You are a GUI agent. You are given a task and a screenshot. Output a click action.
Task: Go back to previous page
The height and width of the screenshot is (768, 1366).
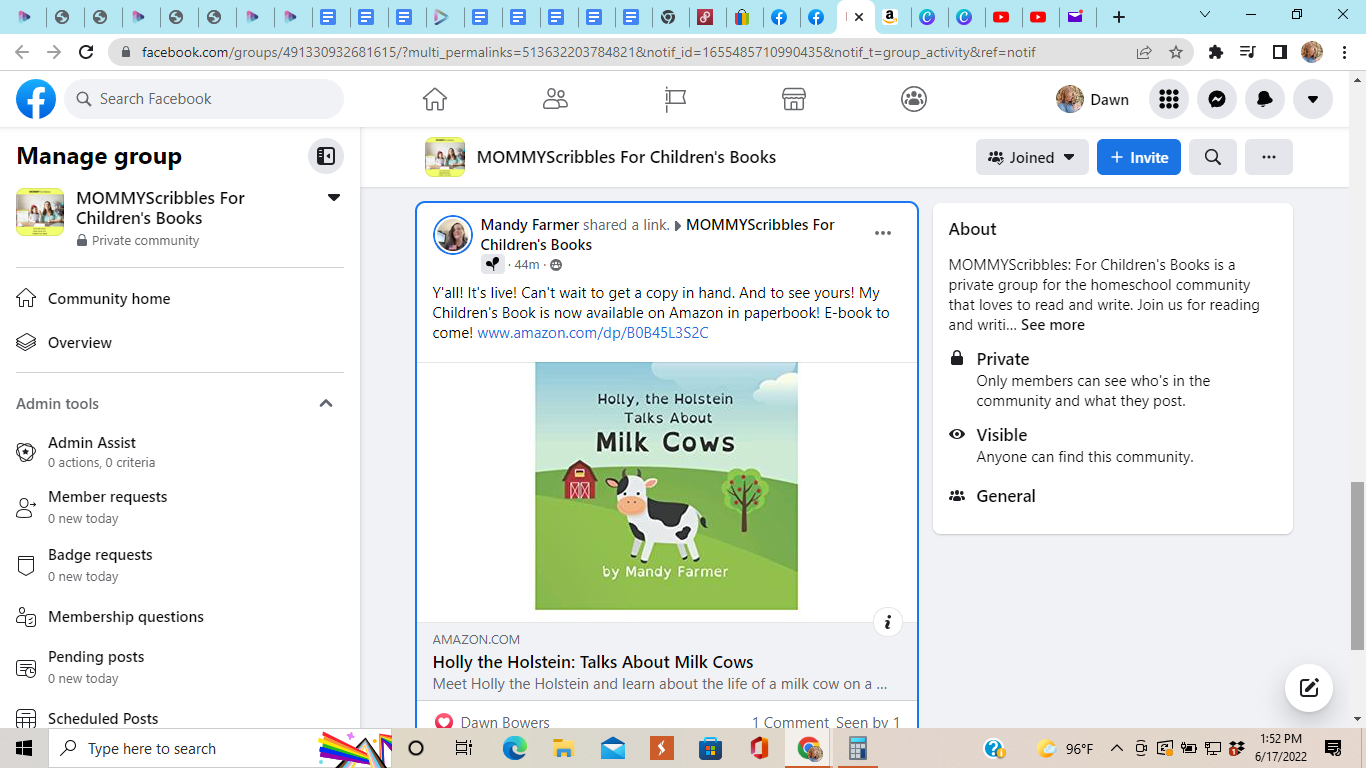tap(22, 52)
